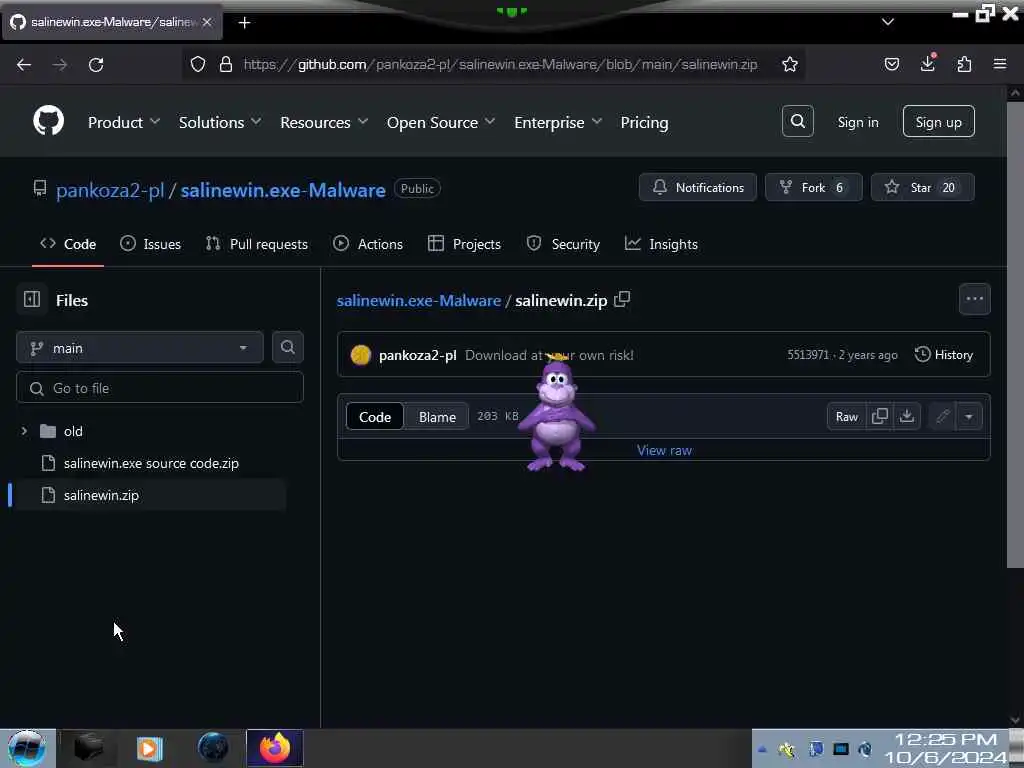The width and height of the screenshot is (1024, 768).
Task: Open the Security tab
Action: click(x=563, y=244)
